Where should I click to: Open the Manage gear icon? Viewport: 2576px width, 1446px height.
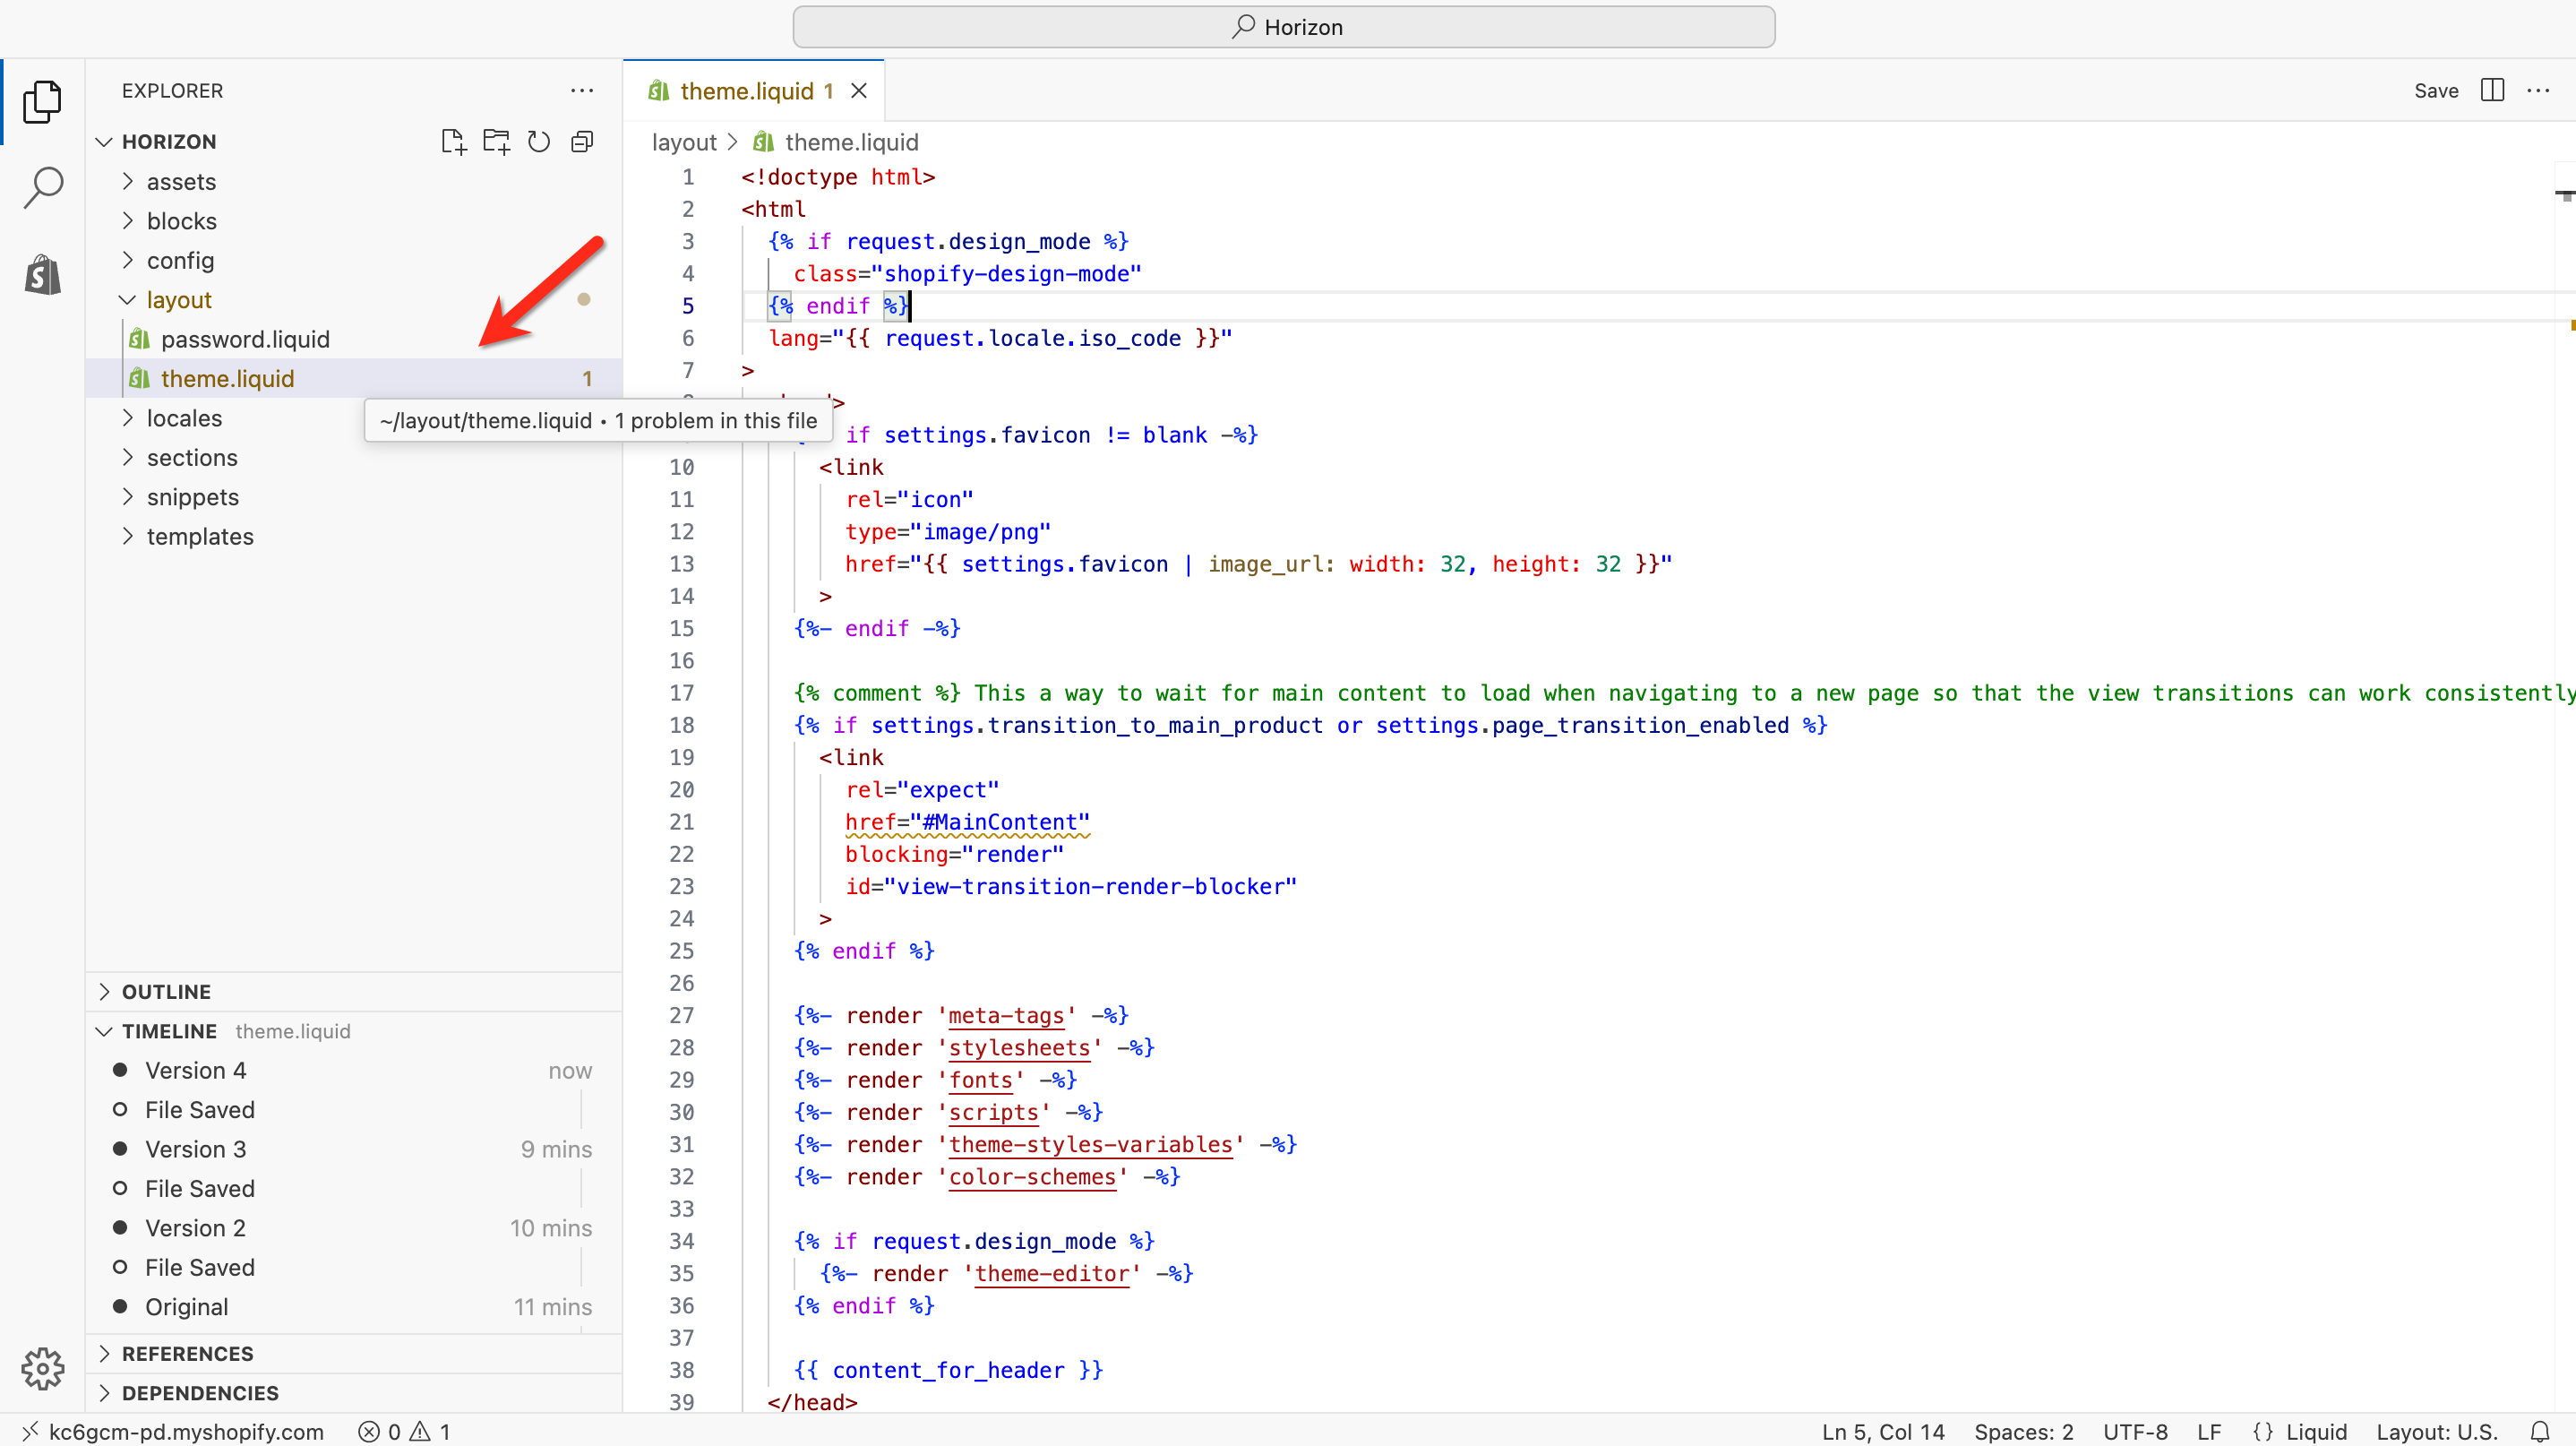[43, 1368]
